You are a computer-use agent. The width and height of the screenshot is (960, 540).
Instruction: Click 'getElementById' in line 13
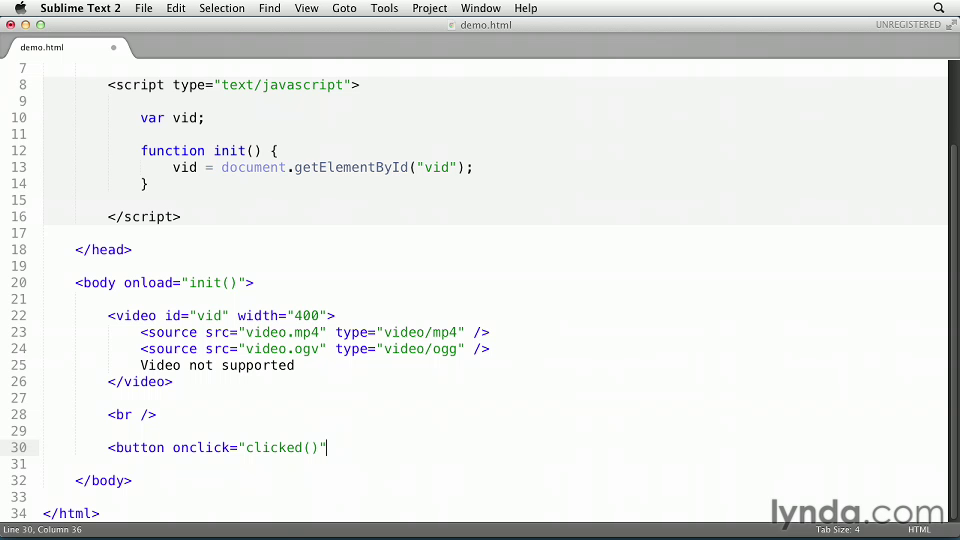351,167
